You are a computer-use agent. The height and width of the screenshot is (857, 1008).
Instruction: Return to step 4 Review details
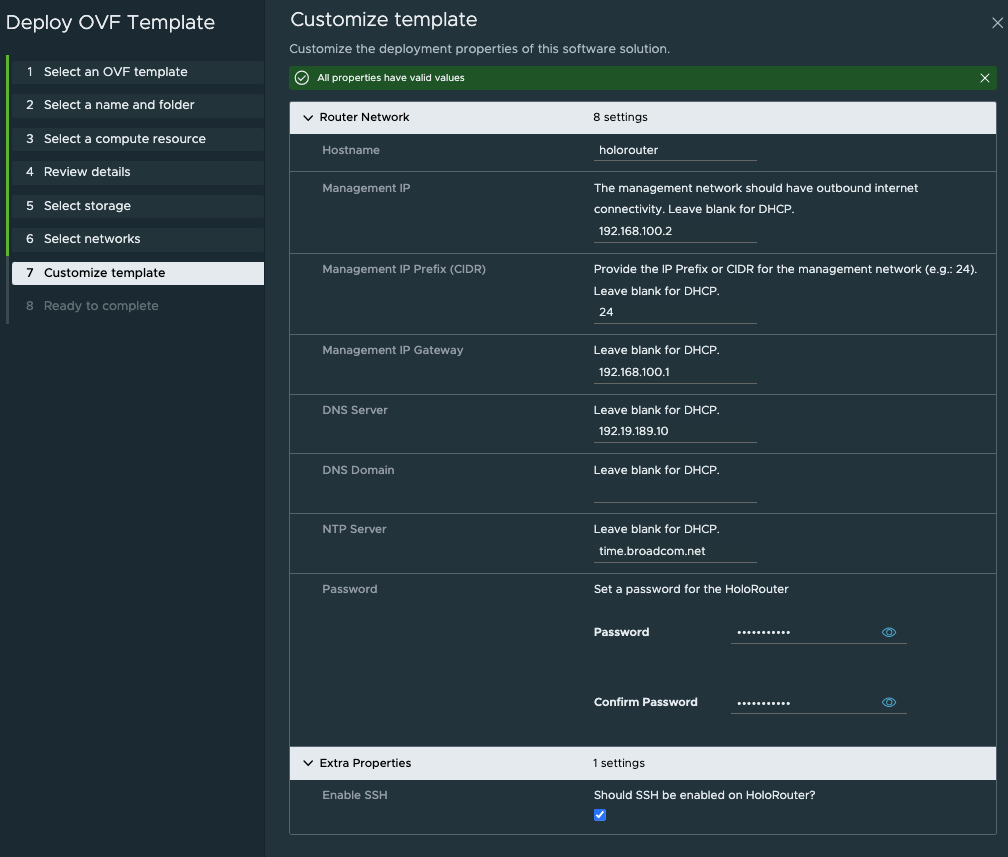[x=87, y=172]
